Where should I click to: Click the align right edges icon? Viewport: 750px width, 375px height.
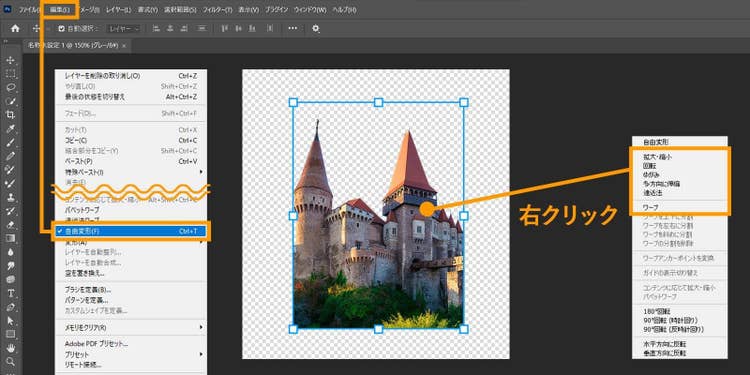coord(184,28)
